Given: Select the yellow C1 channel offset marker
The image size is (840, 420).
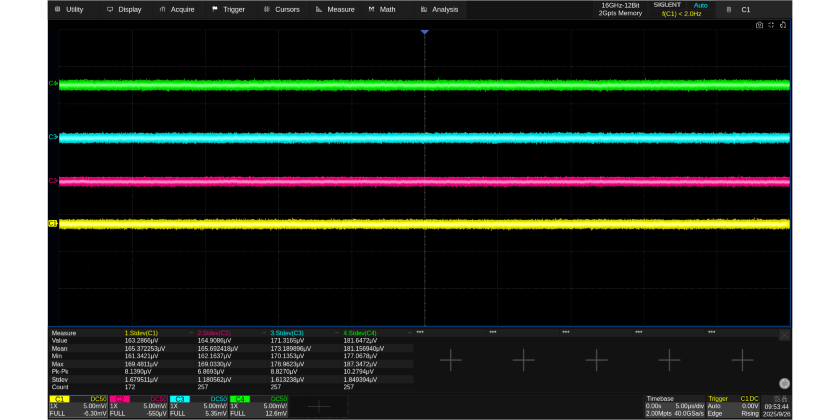Looking at the screenshot, I should tap(53, 224).
